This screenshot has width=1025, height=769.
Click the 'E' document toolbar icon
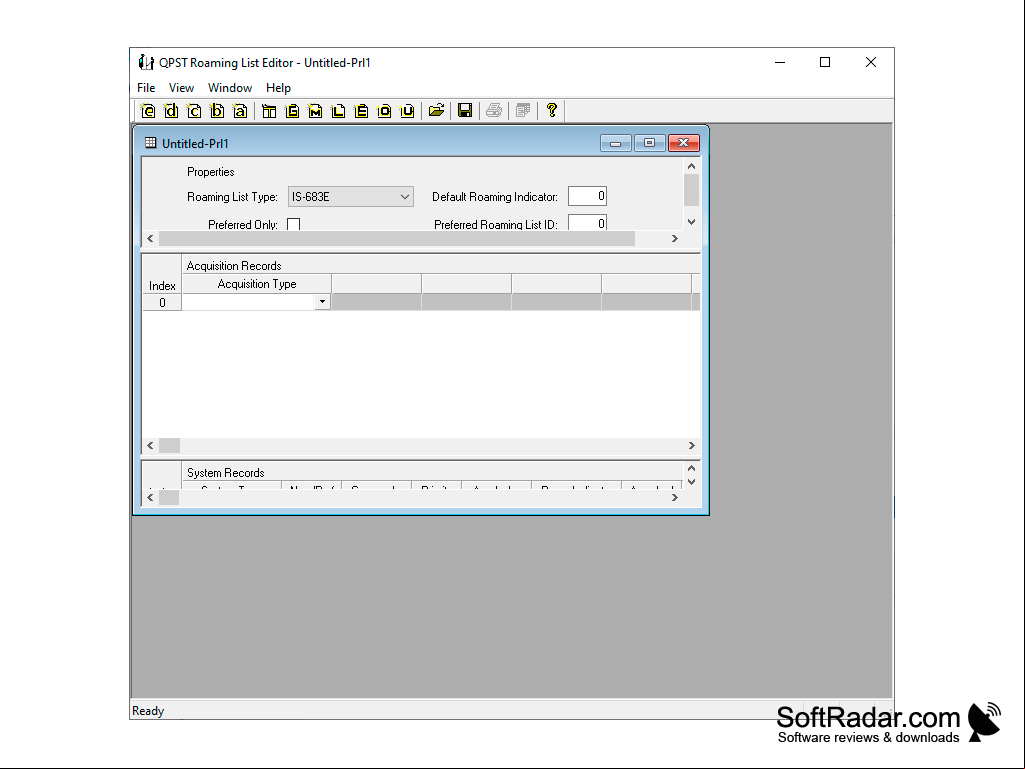361,111
